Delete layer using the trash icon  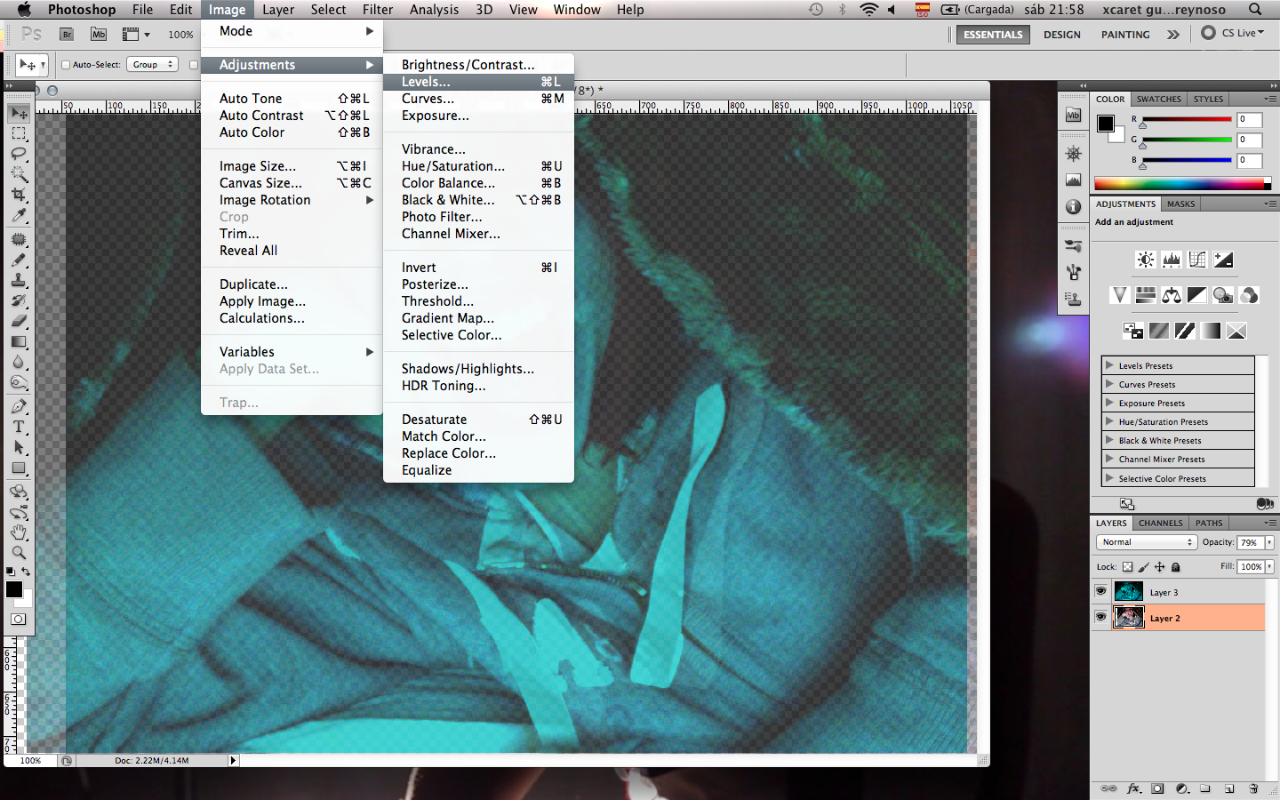[x=1253, y=789]
